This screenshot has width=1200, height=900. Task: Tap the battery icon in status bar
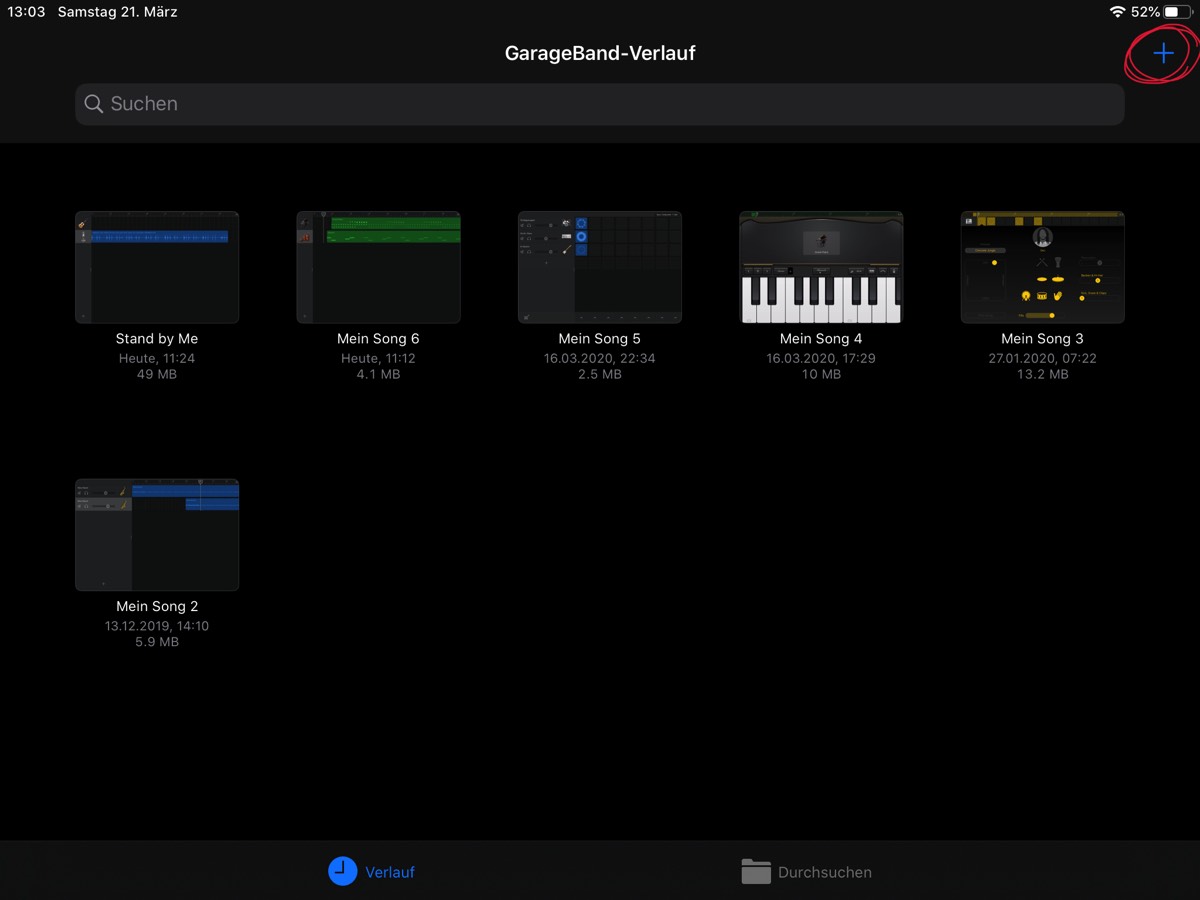click(x=1177, y=12)
